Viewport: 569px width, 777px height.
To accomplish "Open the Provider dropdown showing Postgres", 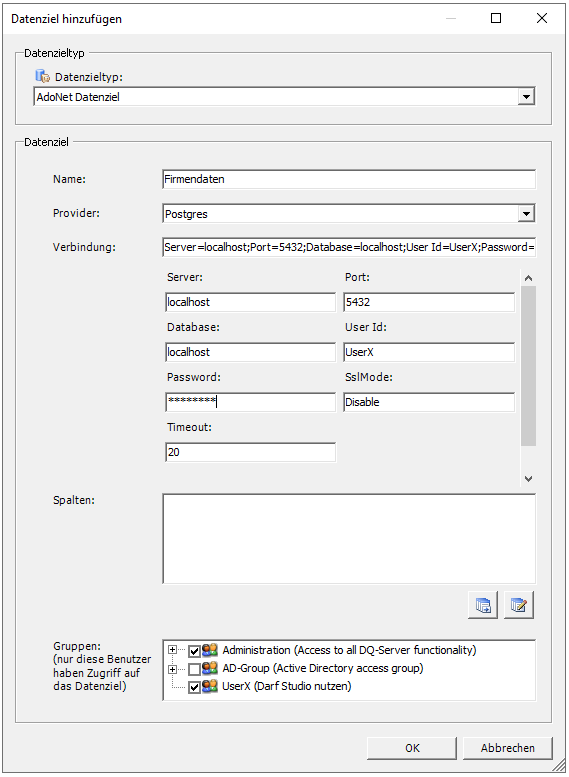I will coord(526,214).
